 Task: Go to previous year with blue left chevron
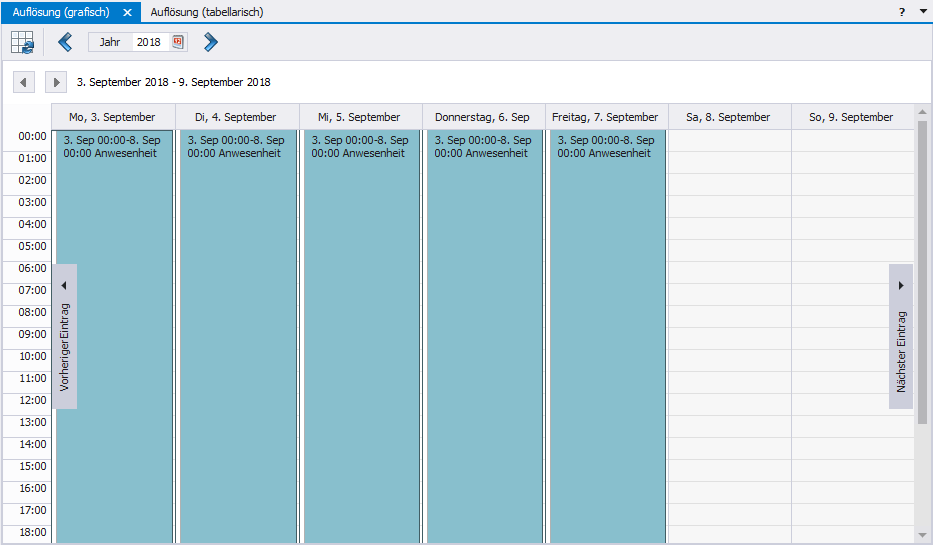tap(65, 42)
